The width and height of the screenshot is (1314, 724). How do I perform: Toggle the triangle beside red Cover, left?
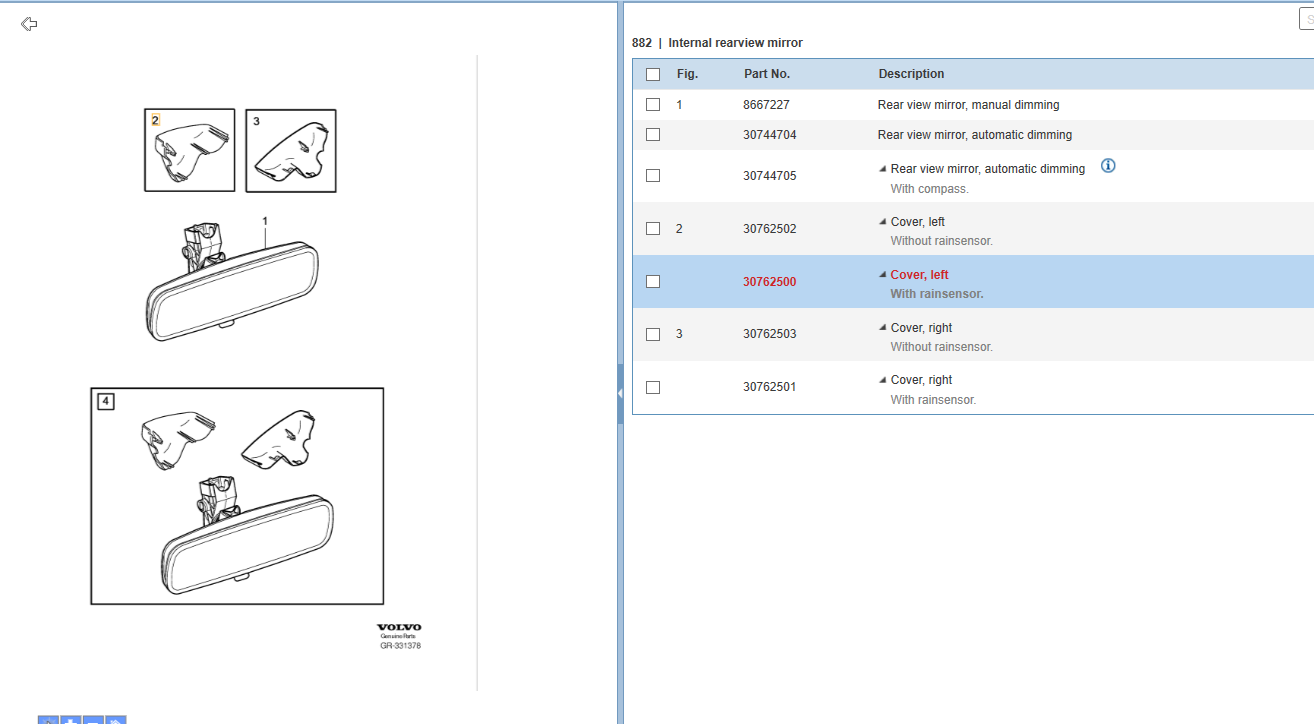[x=882, y=275]
